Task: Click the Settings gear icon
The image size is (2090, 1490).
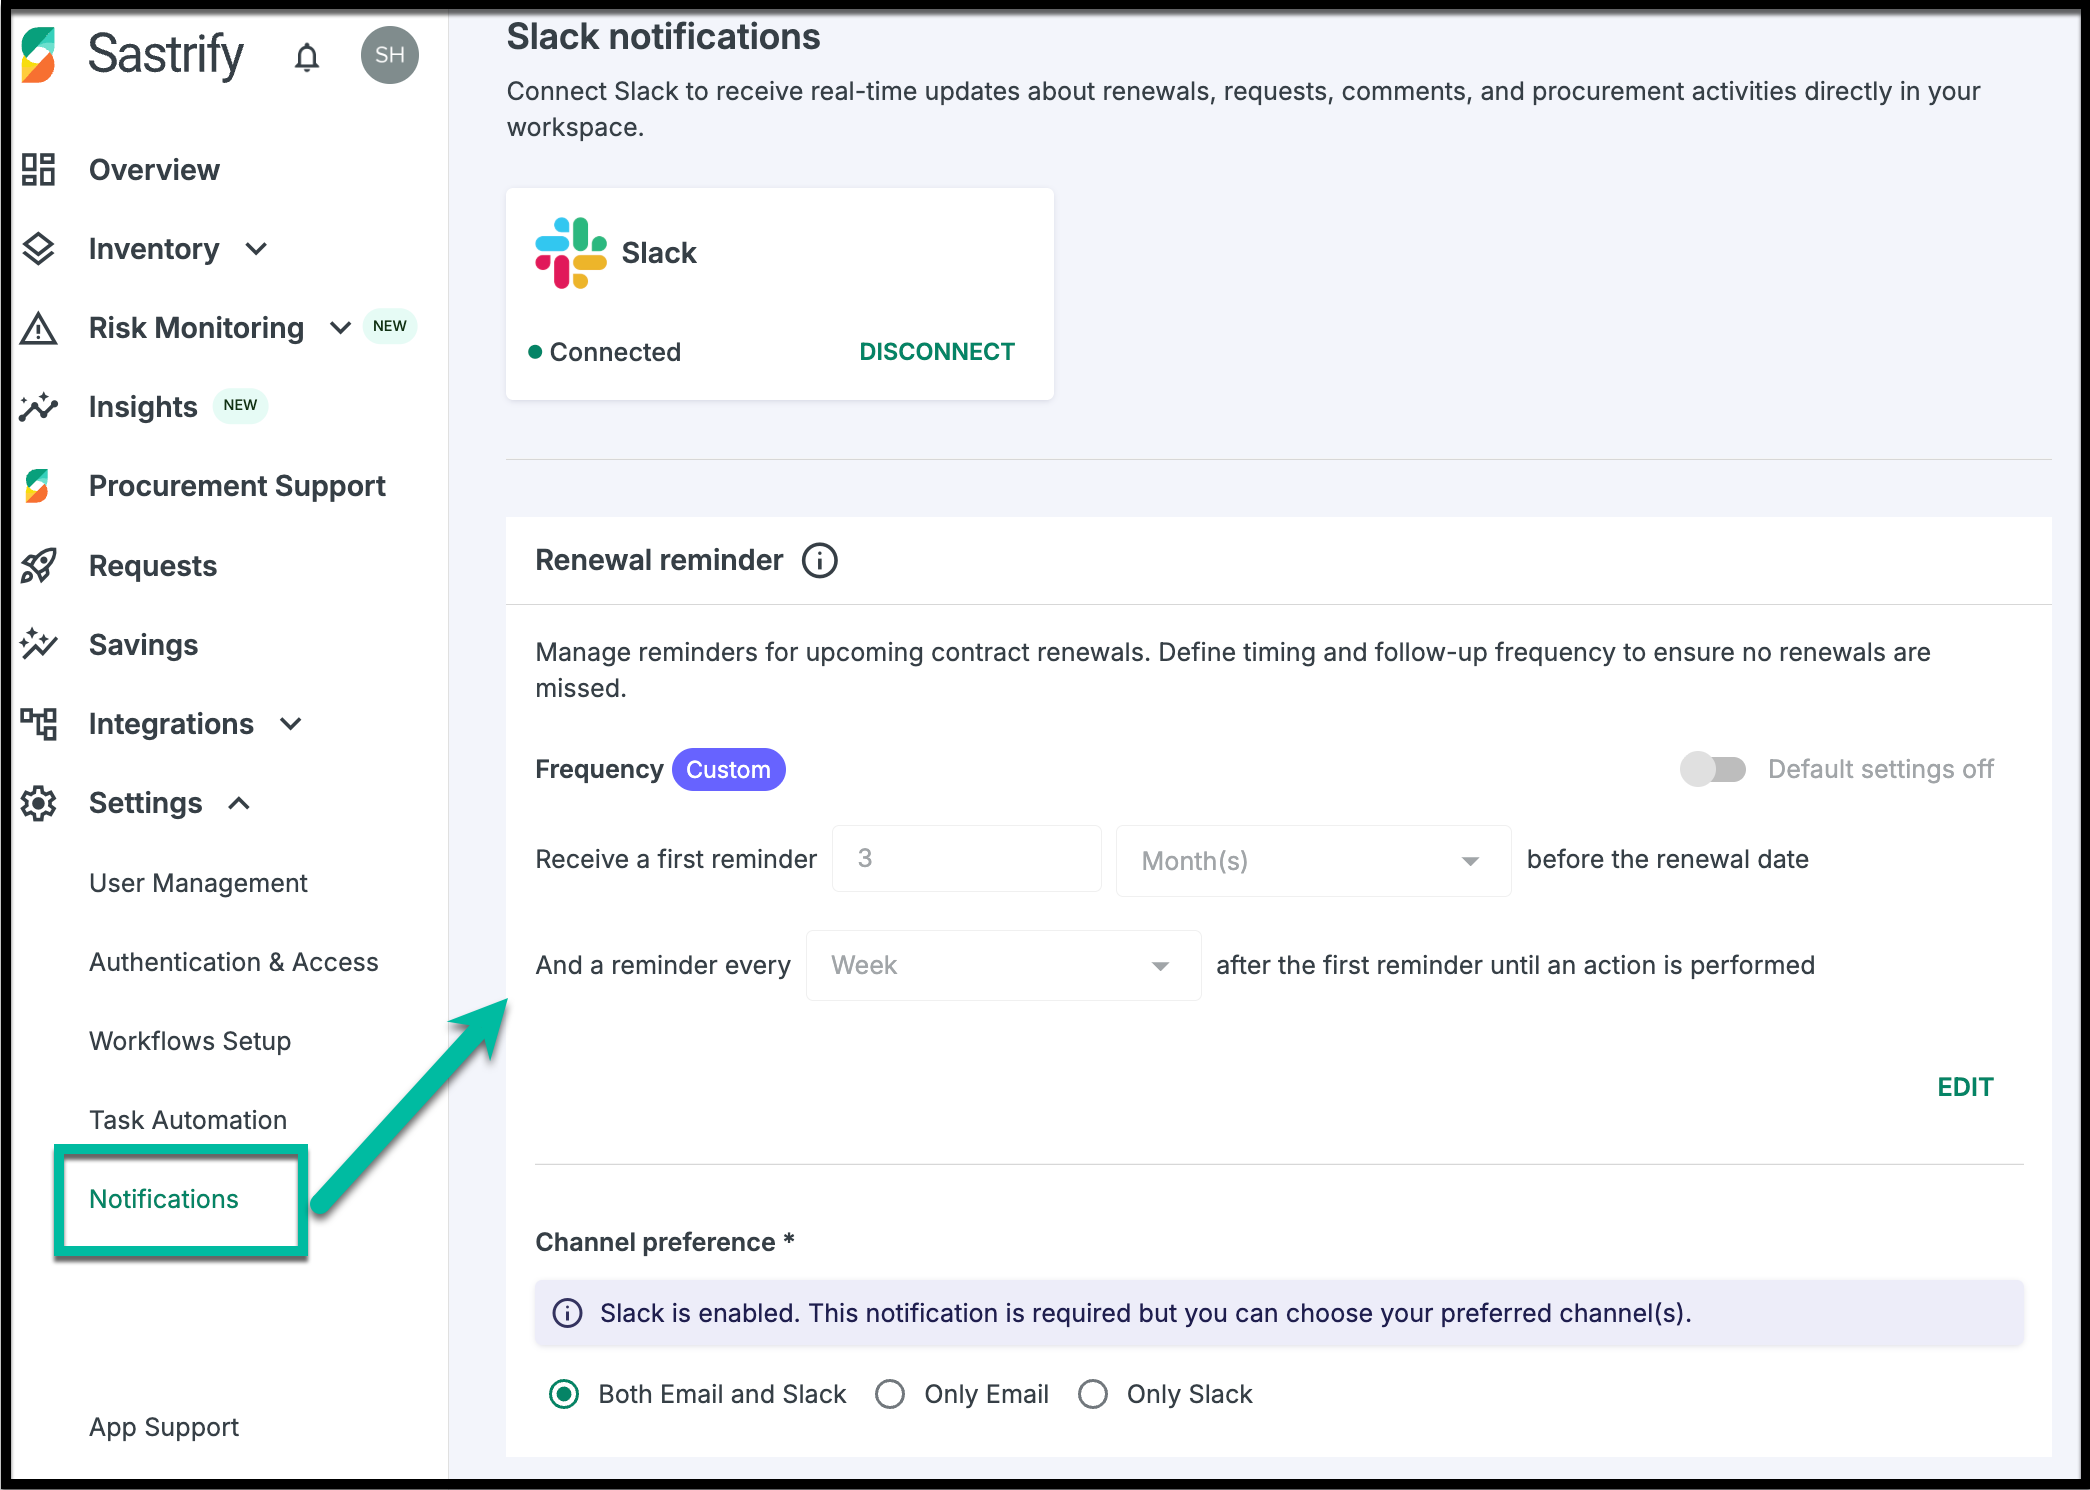Action: [39, 803]
